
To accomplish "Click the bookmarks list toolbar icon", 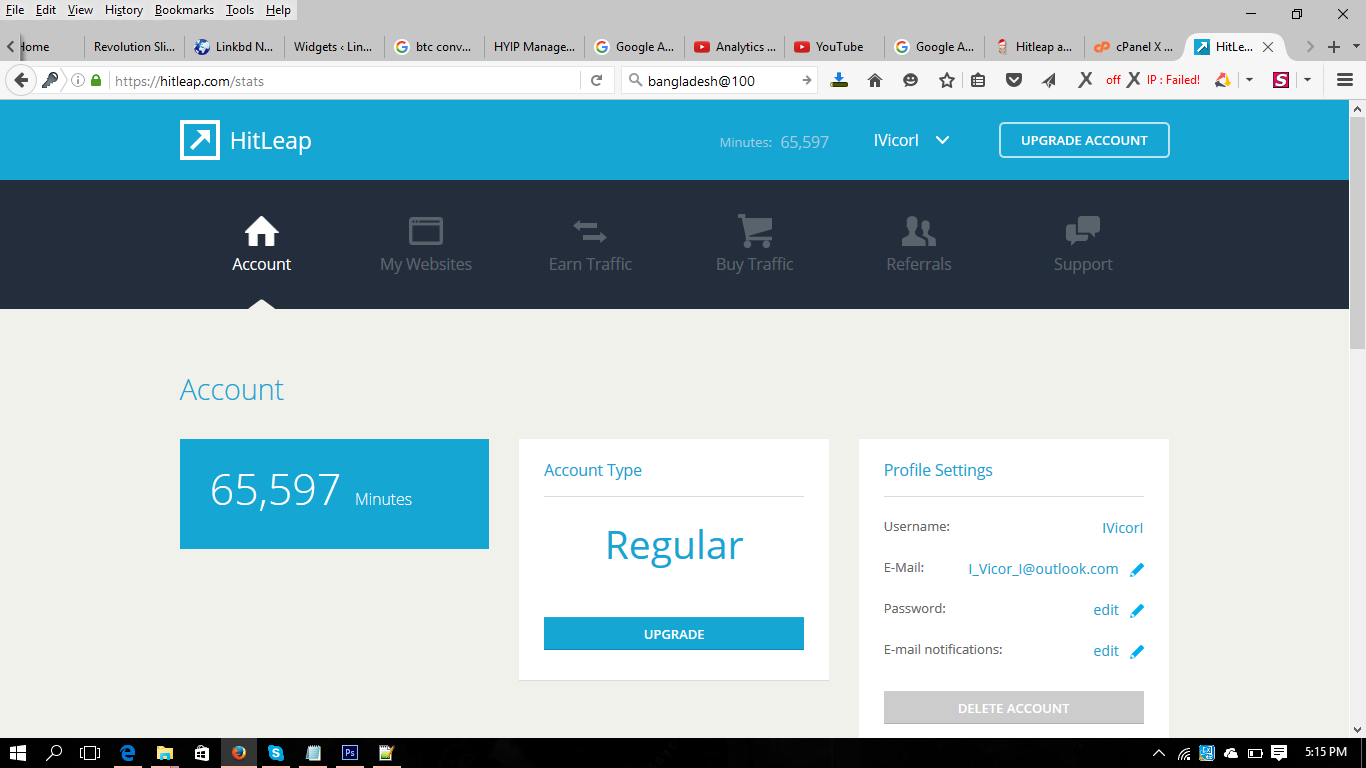I will point(978,80).
